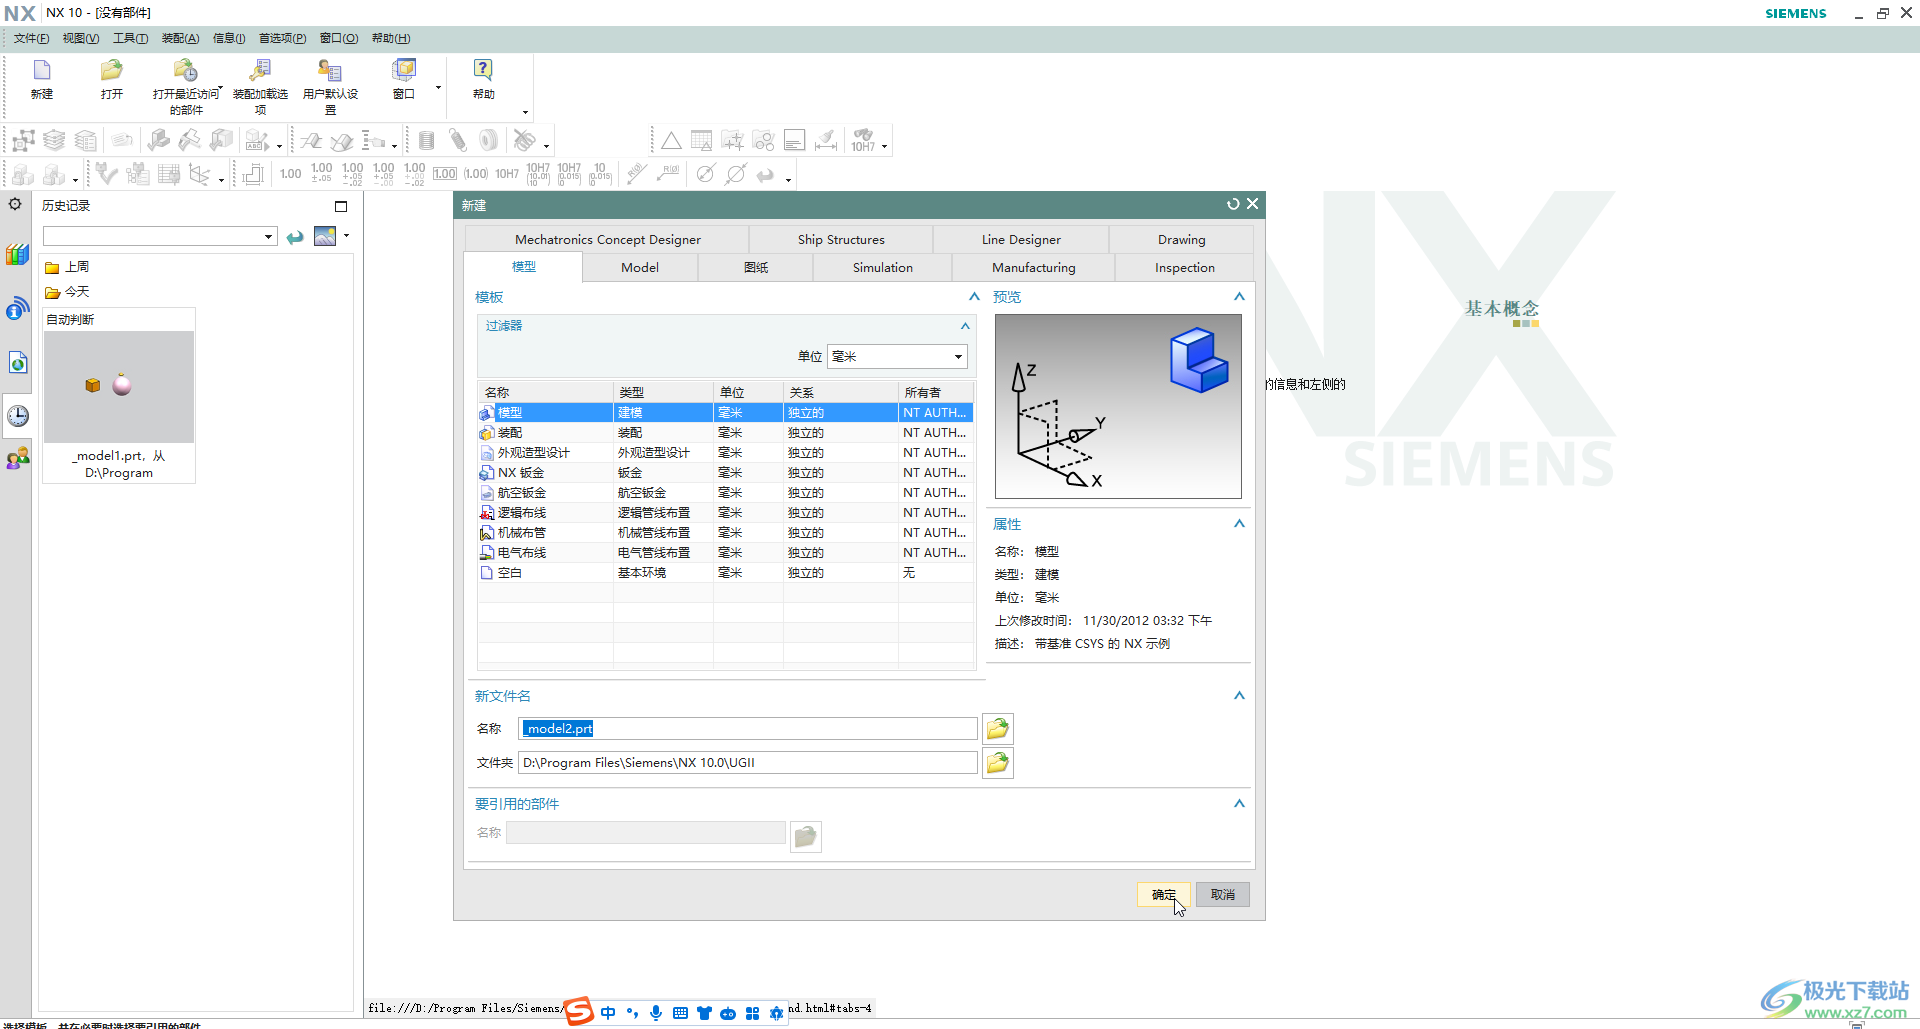Maximize the 历史记录 panel
1920x1029 pixels.
coord(341,206)
